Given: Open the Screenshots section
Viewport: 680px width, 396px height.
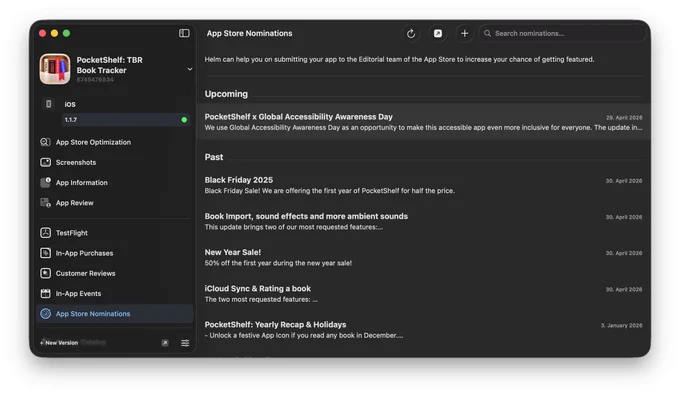Looking at the screenshot, I should [x=115, y=162].
